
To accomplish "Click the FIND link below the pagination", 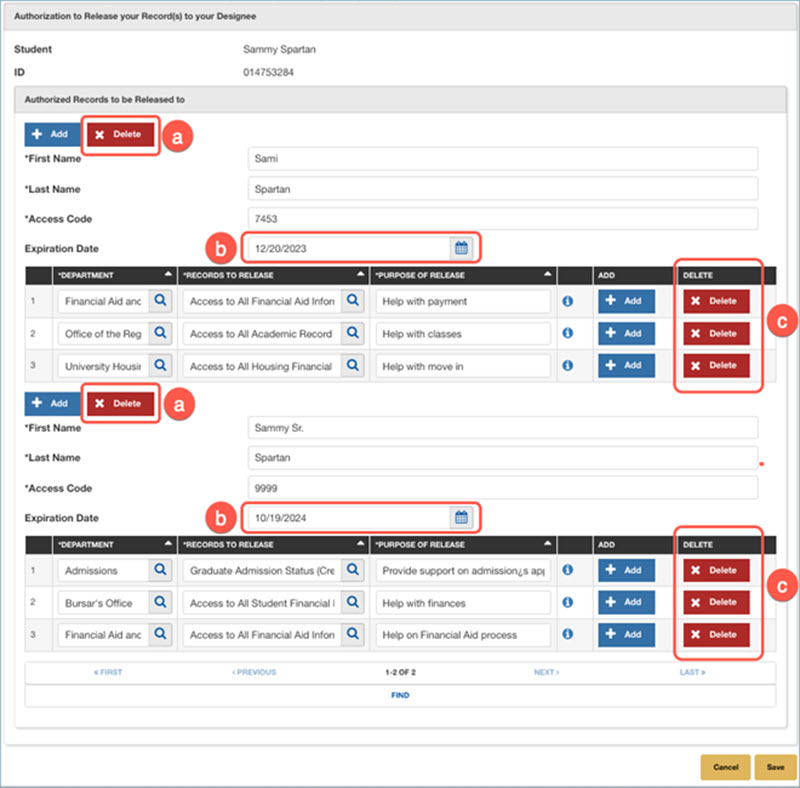I will pos(400,695).
